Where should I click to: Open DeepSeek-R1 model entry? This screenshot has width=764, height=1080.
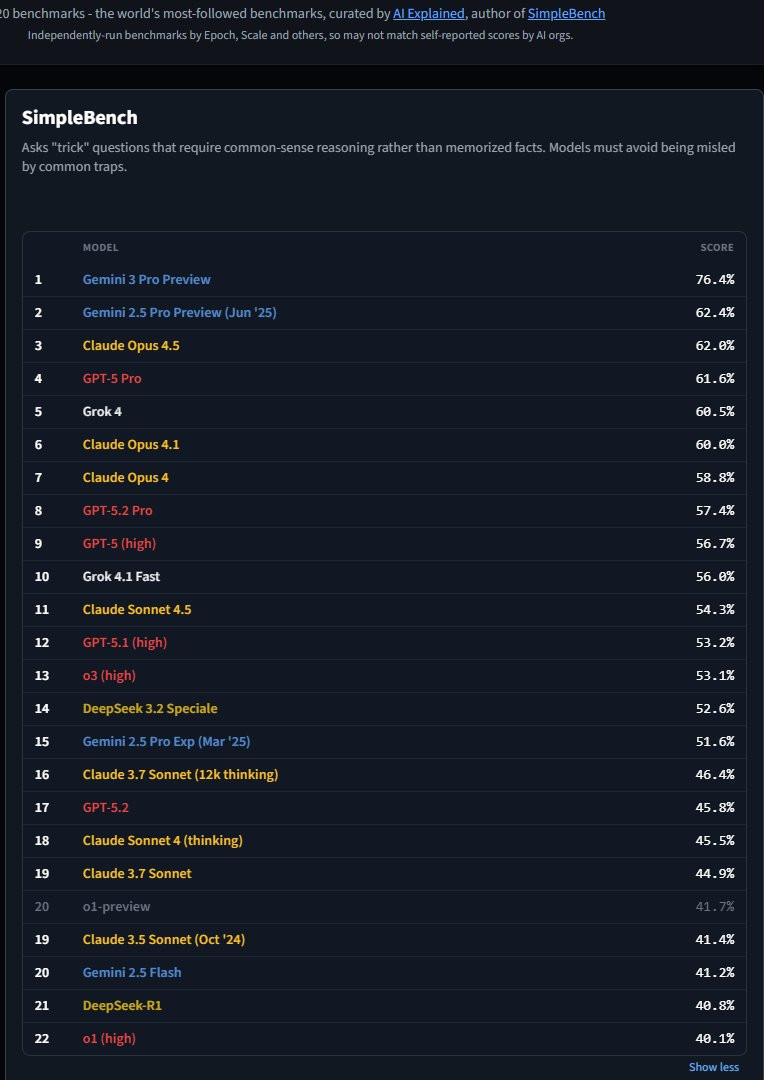pyautogui.click(x=122, y=1006)
